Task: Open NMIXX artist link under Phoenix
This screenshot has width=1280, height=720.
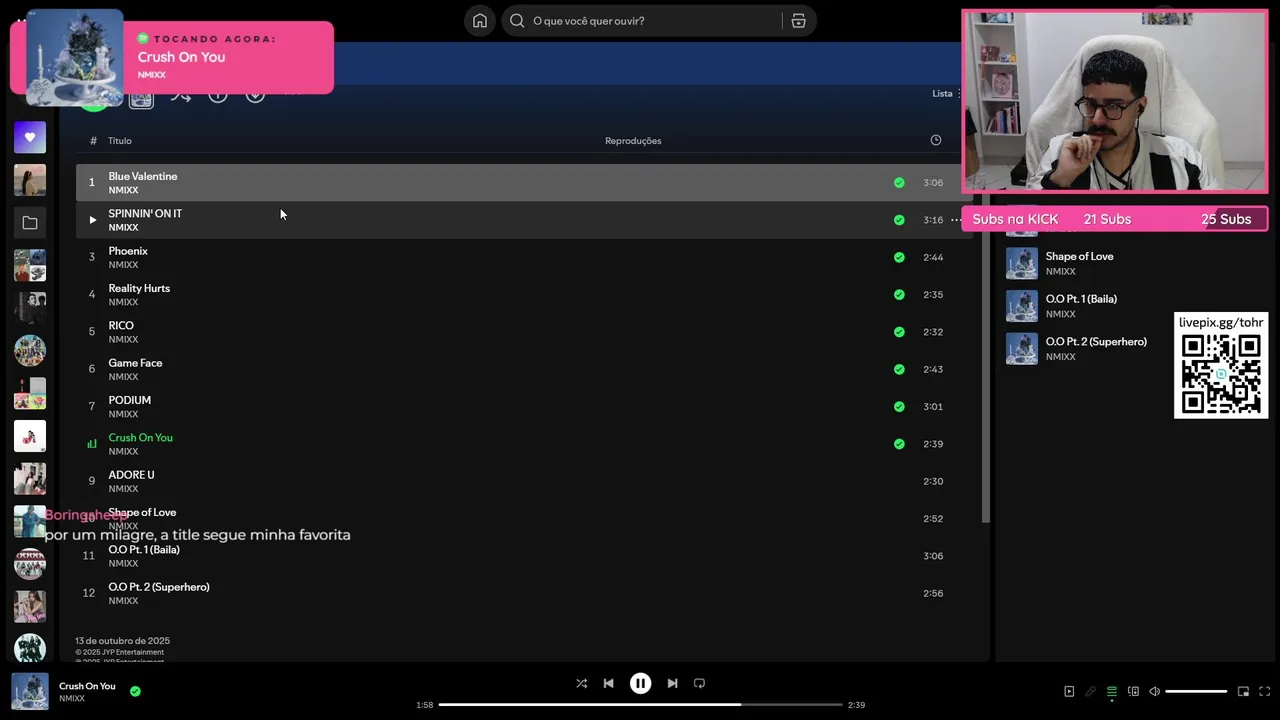Action: (123, 265)
